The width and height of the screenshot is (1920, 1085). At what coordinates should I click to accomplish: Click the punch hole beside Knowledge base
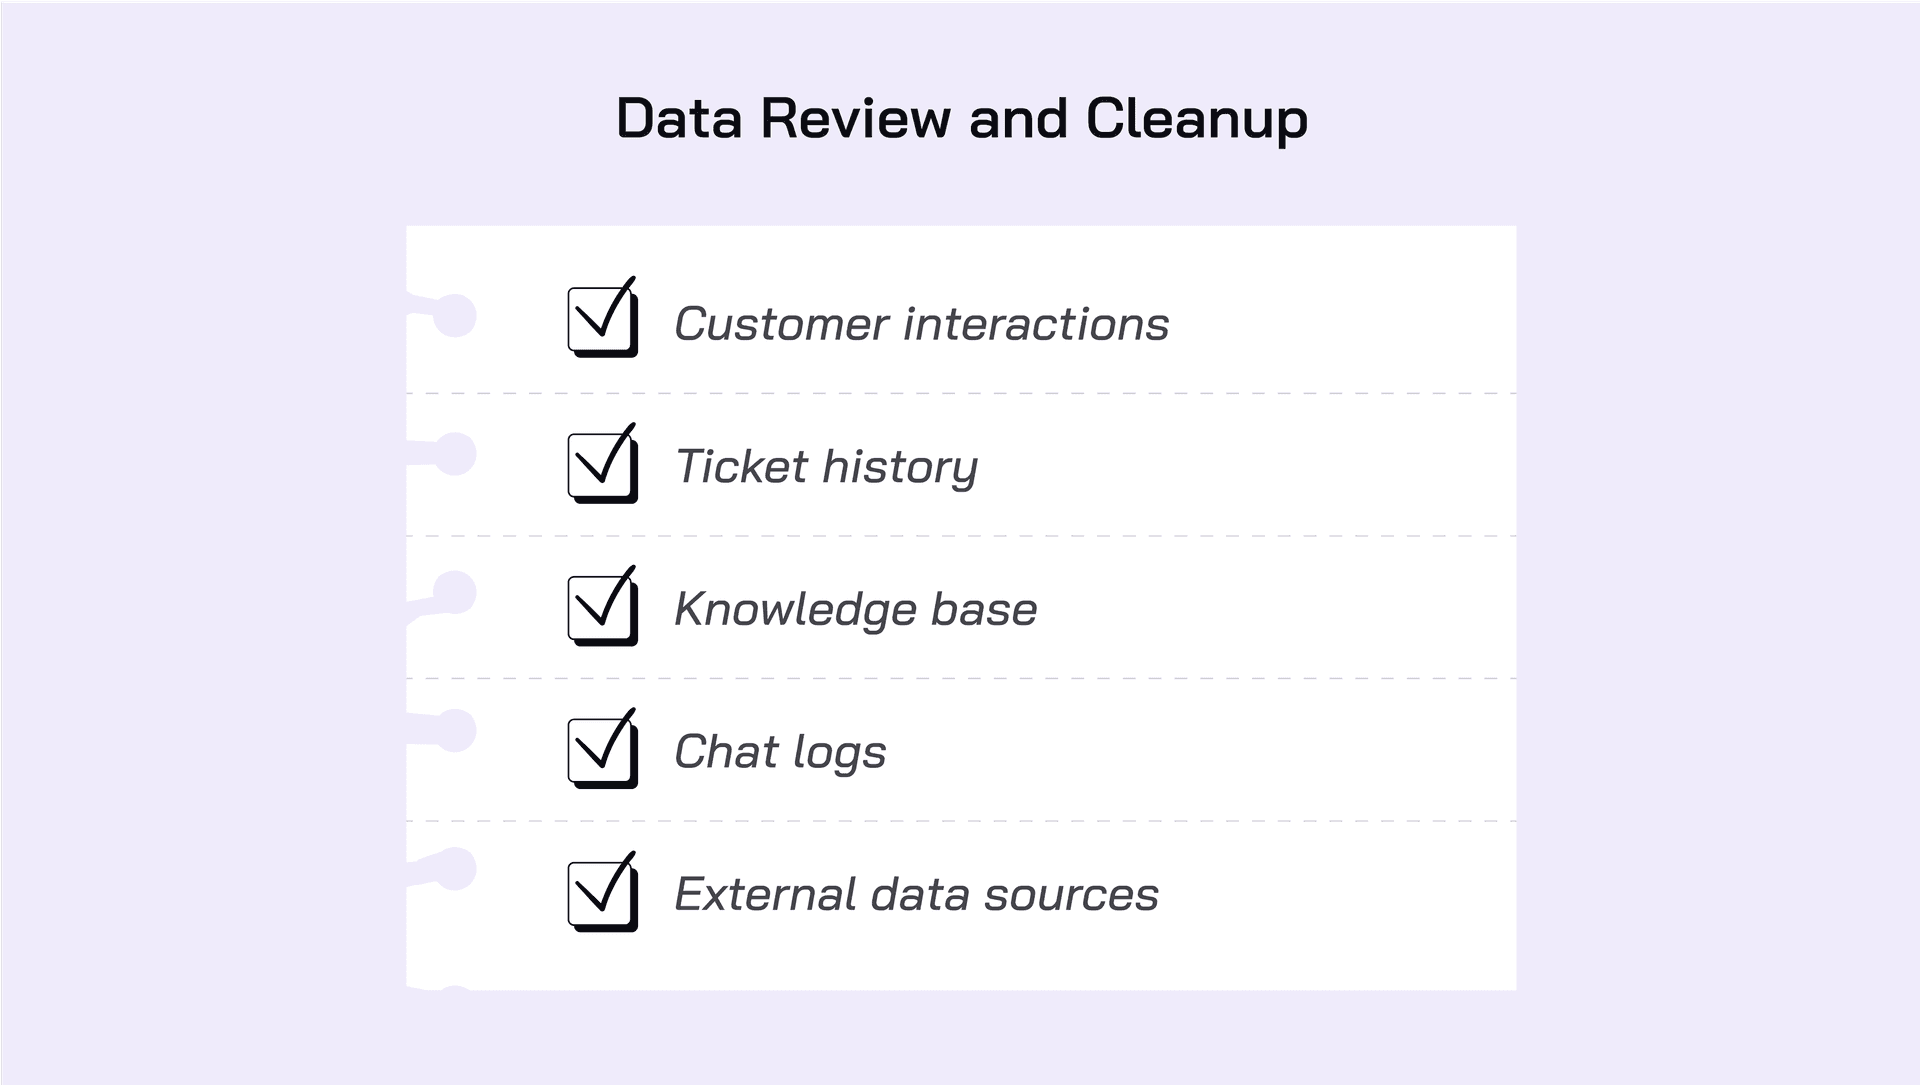tap(455, 593)
